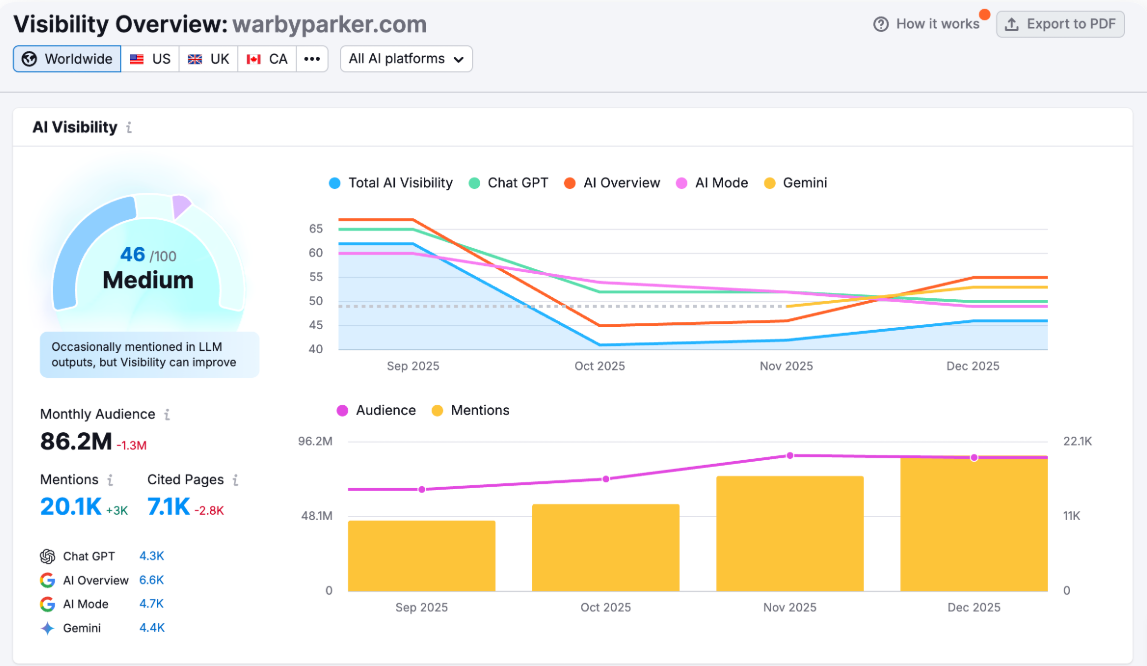Expand the additional countries menu
The width and height of the screenshot is (1147, 666).
pyautogui.click(x=313, y=58)
